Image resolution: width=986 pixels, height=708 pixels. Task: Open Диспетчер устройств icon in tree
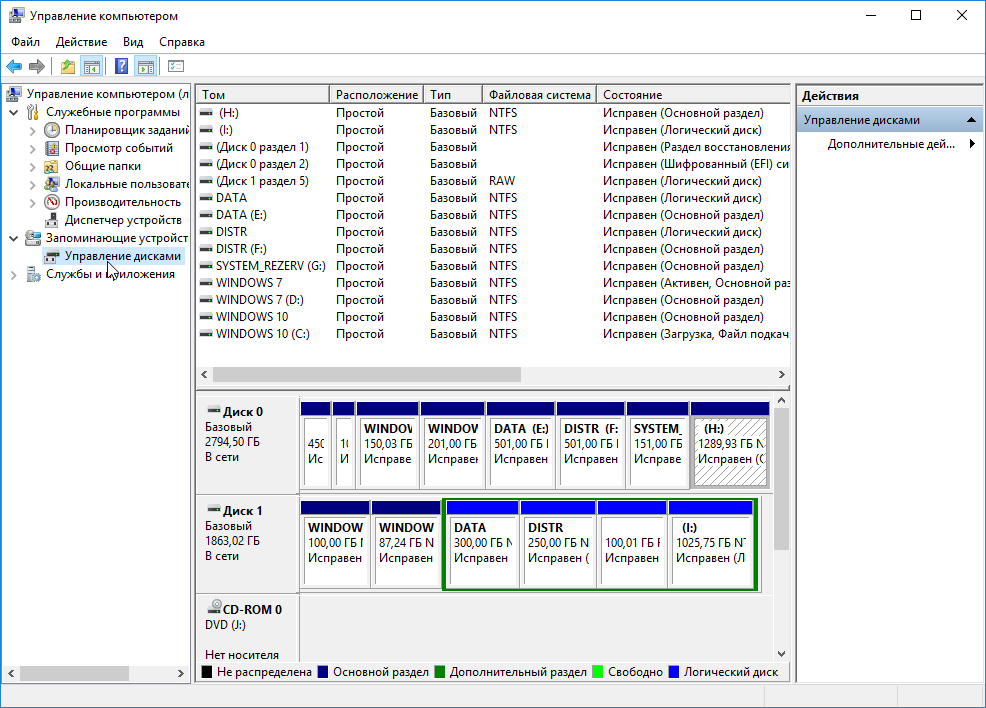point(52,220)
